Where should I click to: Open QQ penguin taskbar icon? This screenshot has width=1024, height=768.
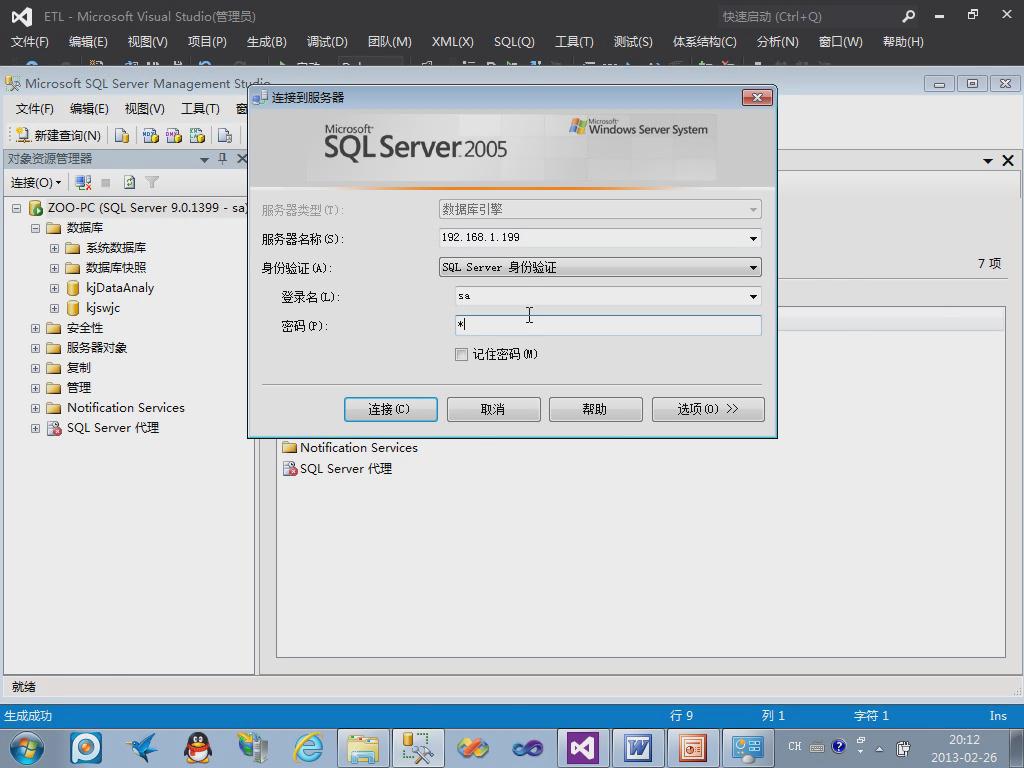coord(197,748)
